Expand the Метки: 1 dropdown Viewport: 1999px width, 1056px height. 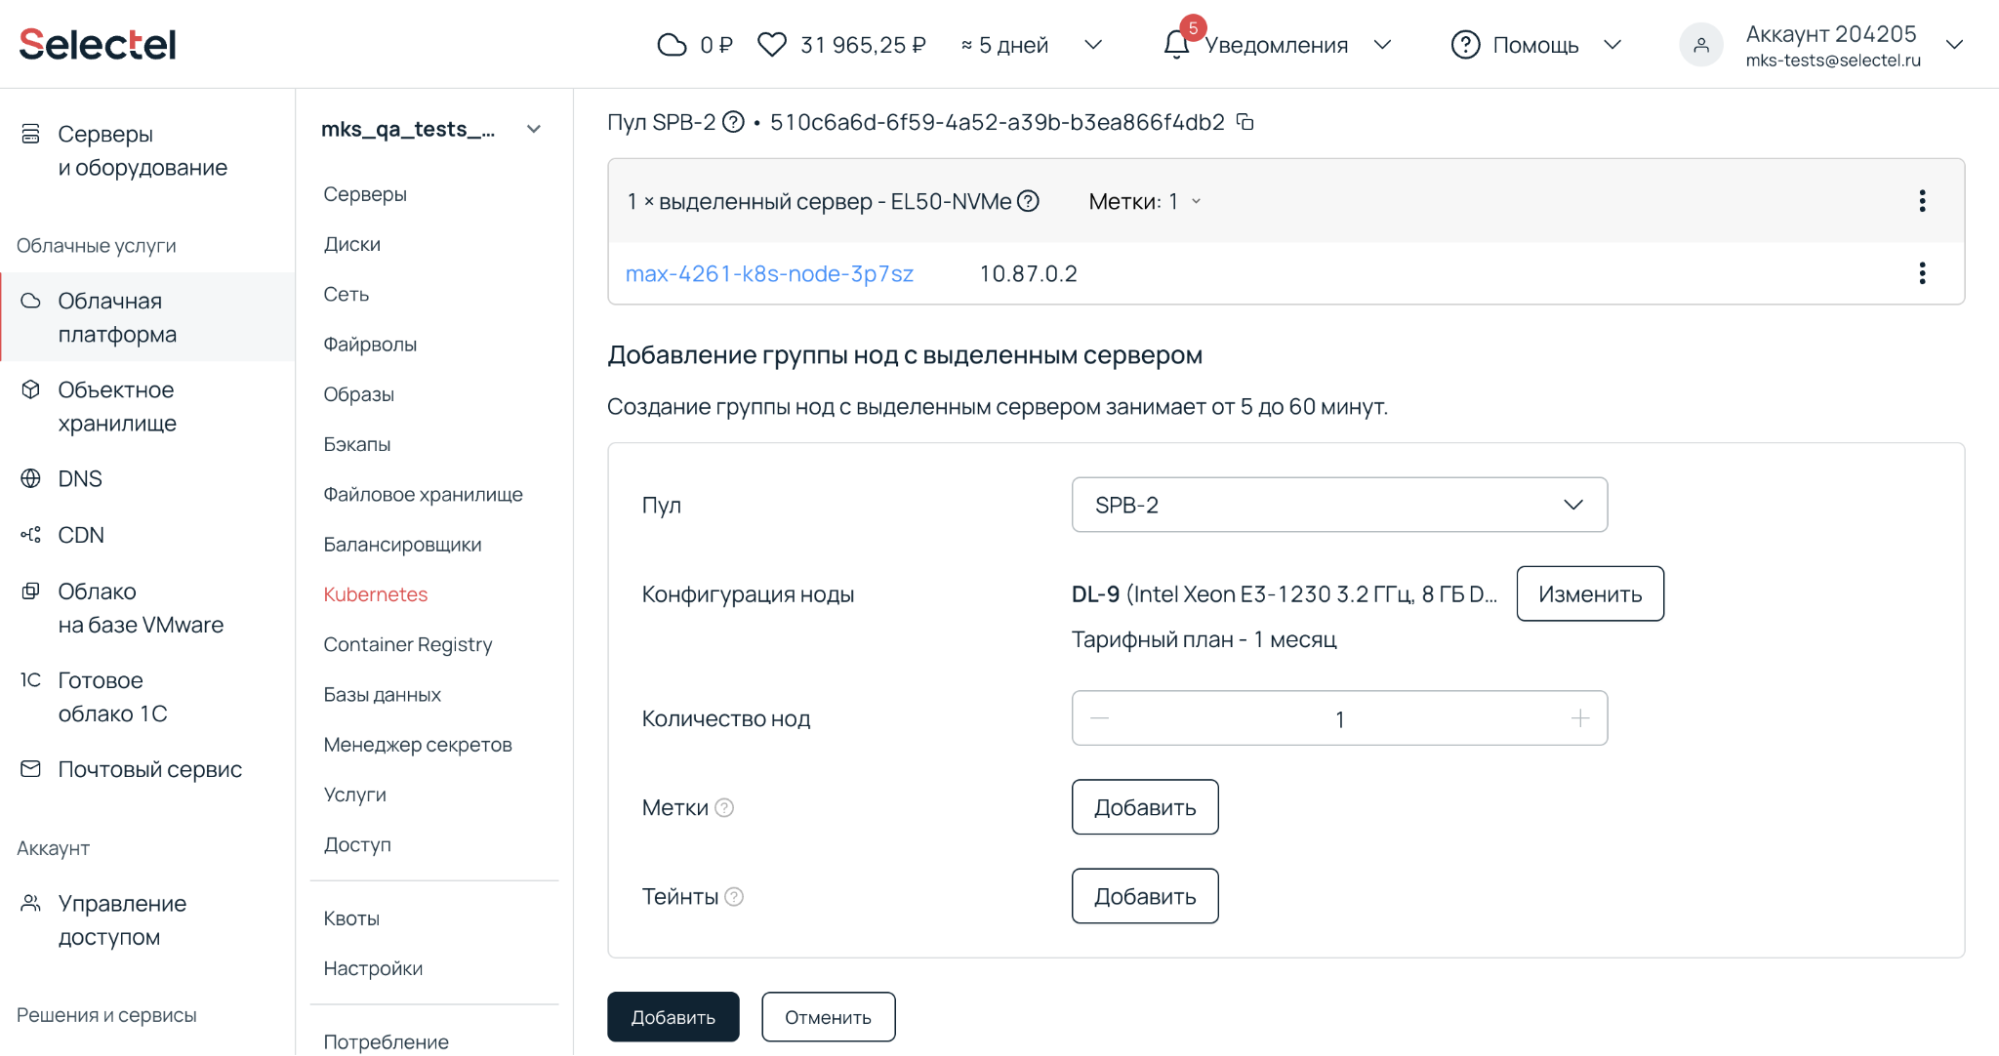pos(1145,201)
